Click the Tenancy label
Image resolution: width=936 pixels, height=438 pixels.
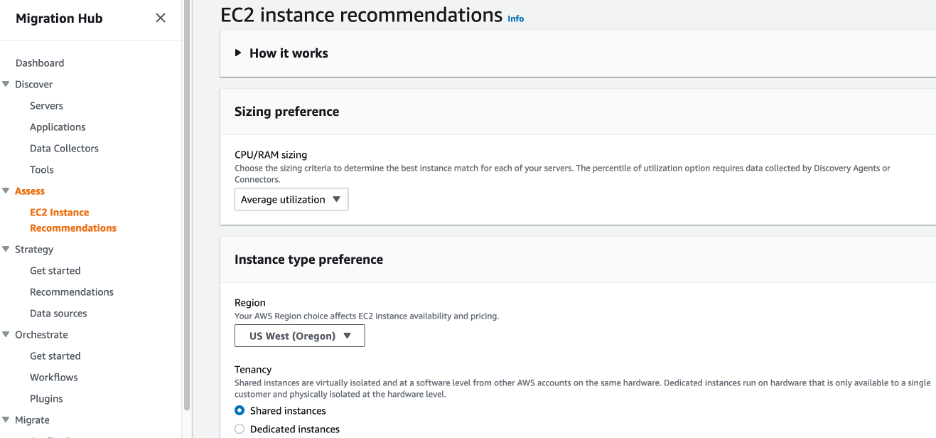[253, 370]
